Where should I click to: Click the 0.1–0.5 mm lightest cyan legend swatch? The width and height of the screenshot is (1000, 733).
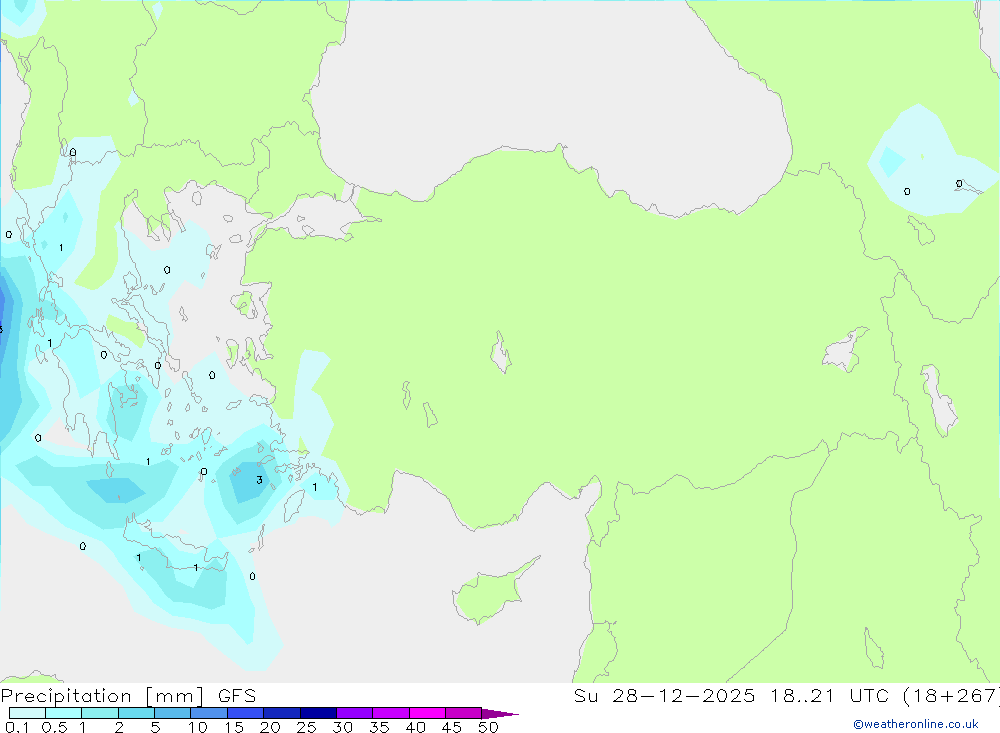point(27,713)
